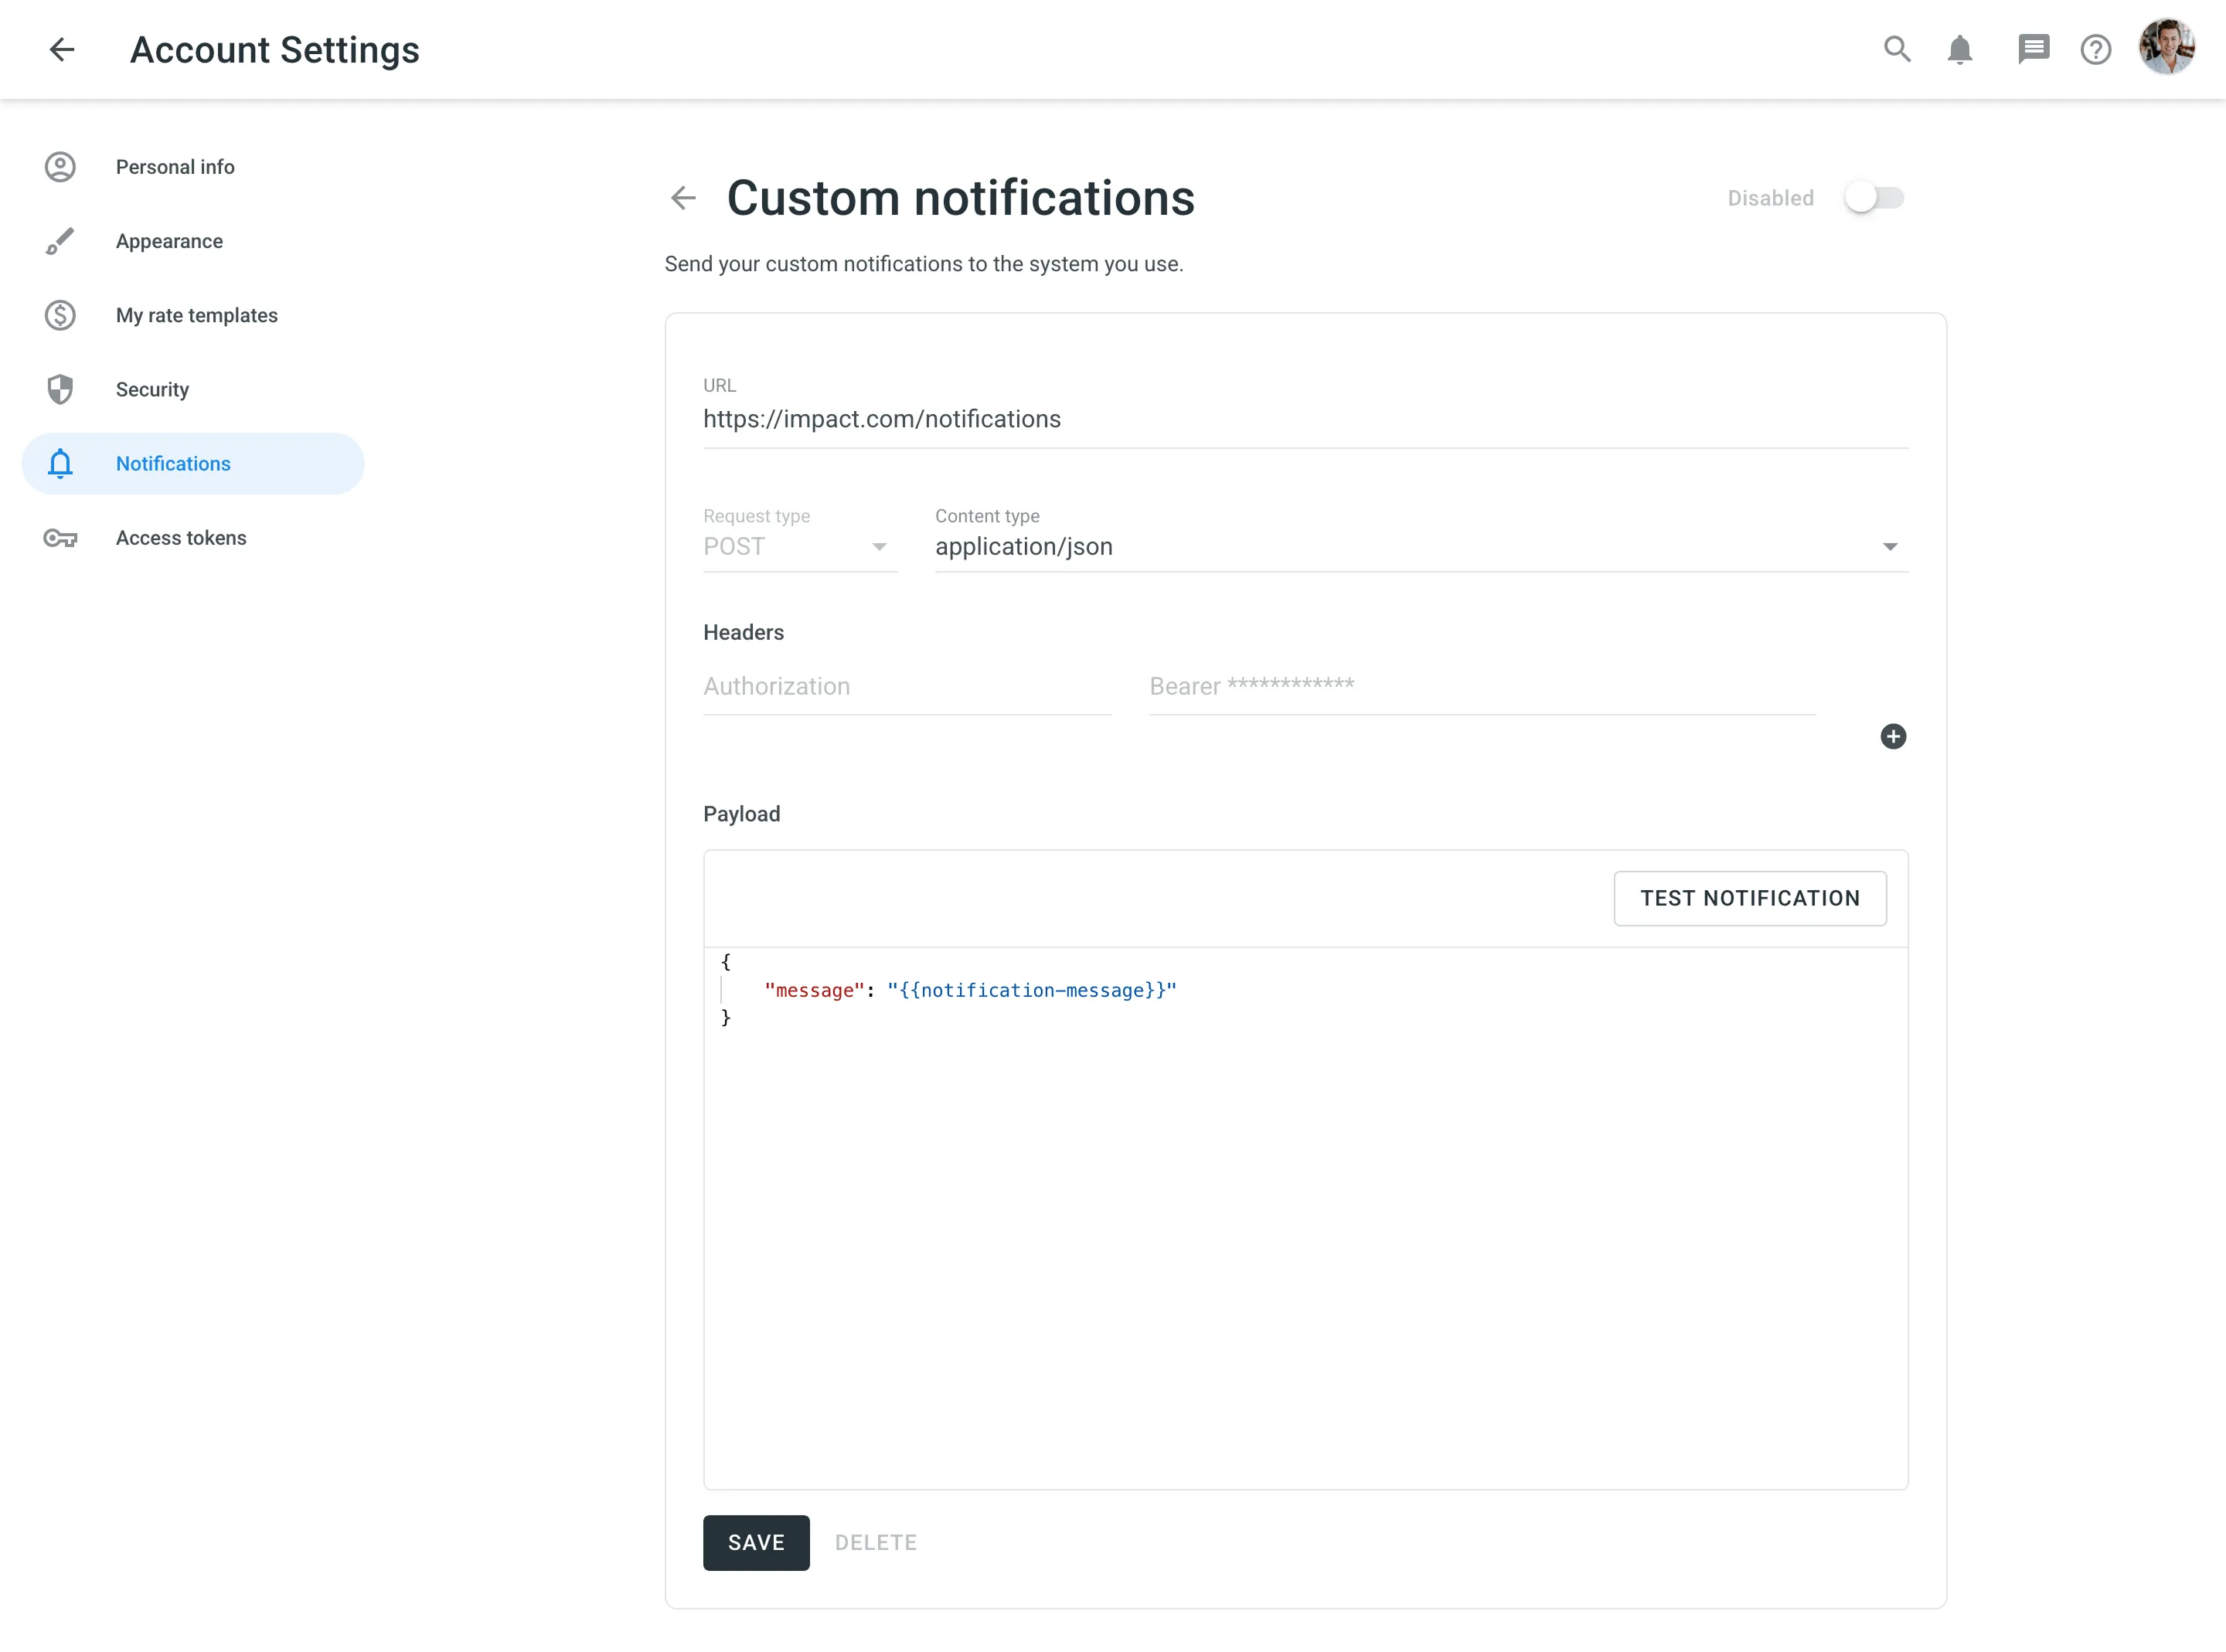Click the plus icon to add a header
Screen dimensions: 2226x1652
click(x=1893, y=736)
